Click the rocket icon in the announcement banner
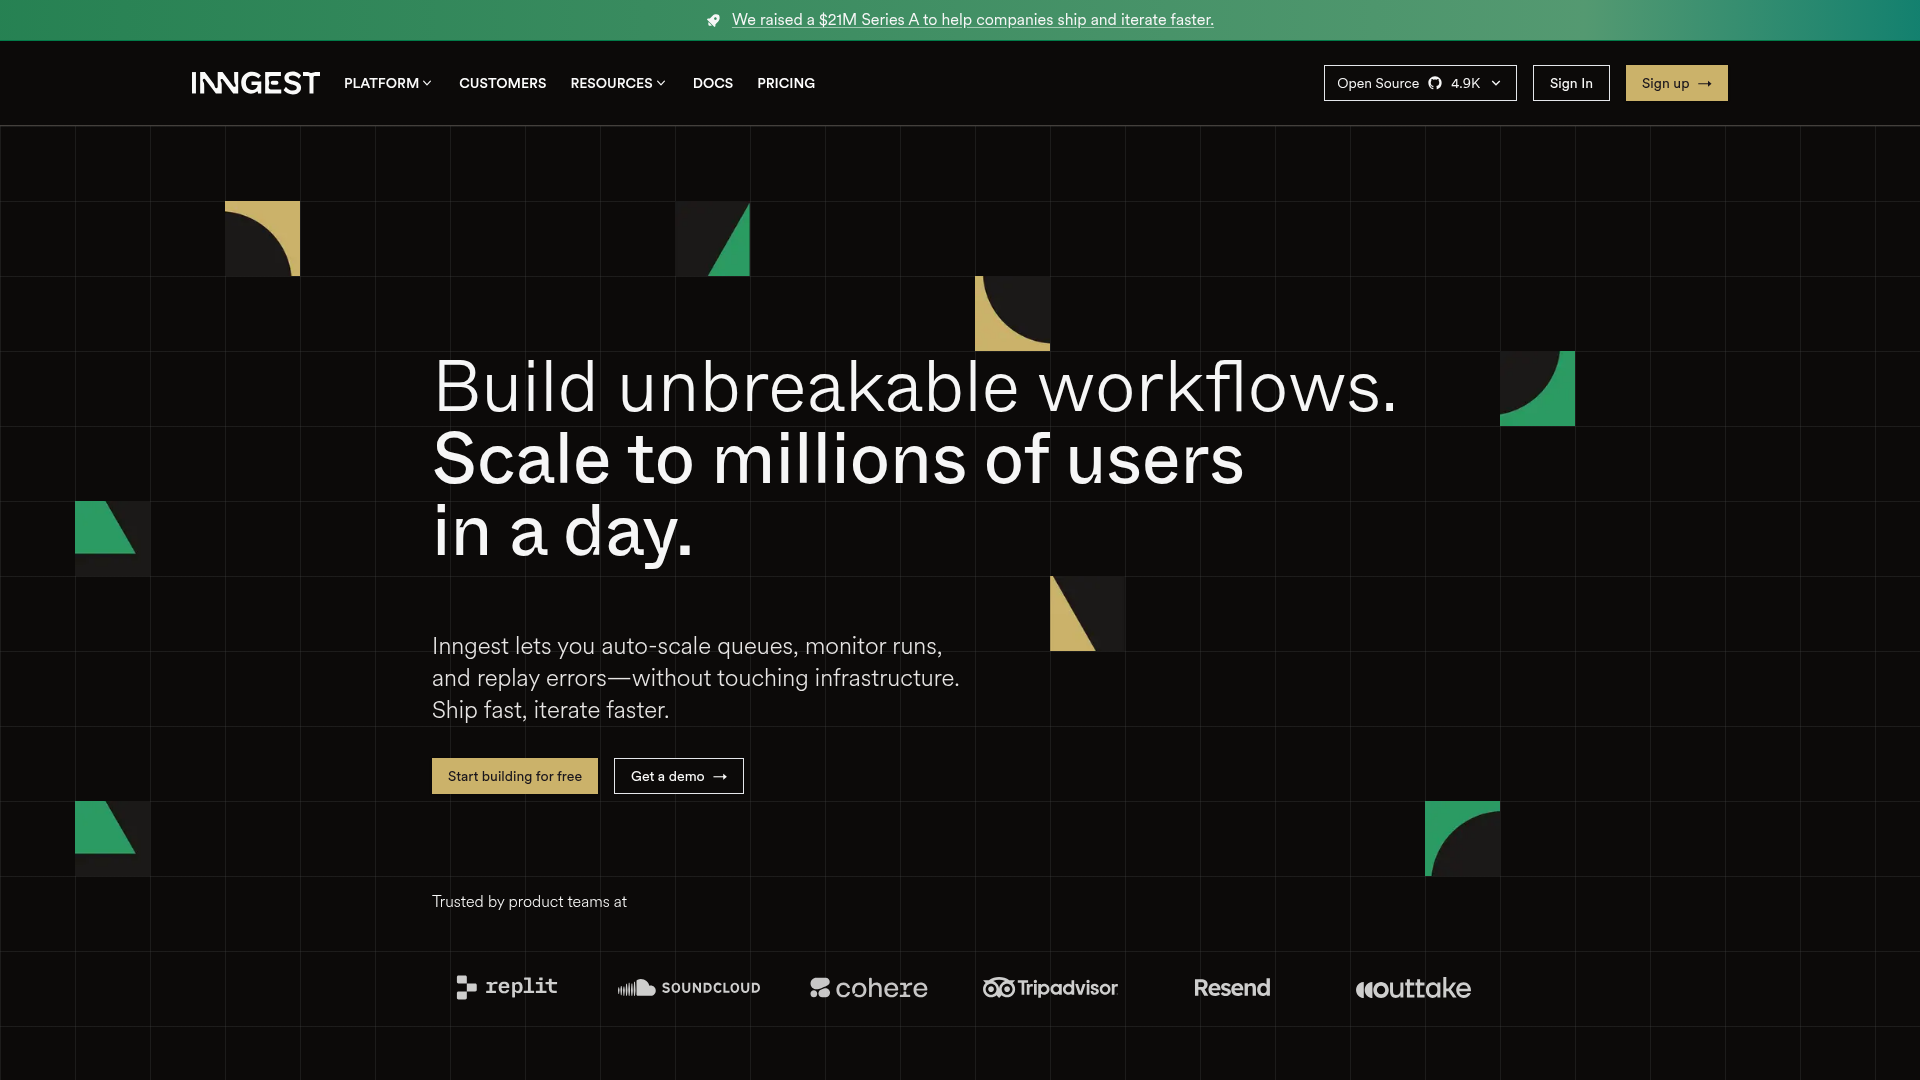Image resolution: width=1920 pixels, height=1080 pixels. pos(713,20)
